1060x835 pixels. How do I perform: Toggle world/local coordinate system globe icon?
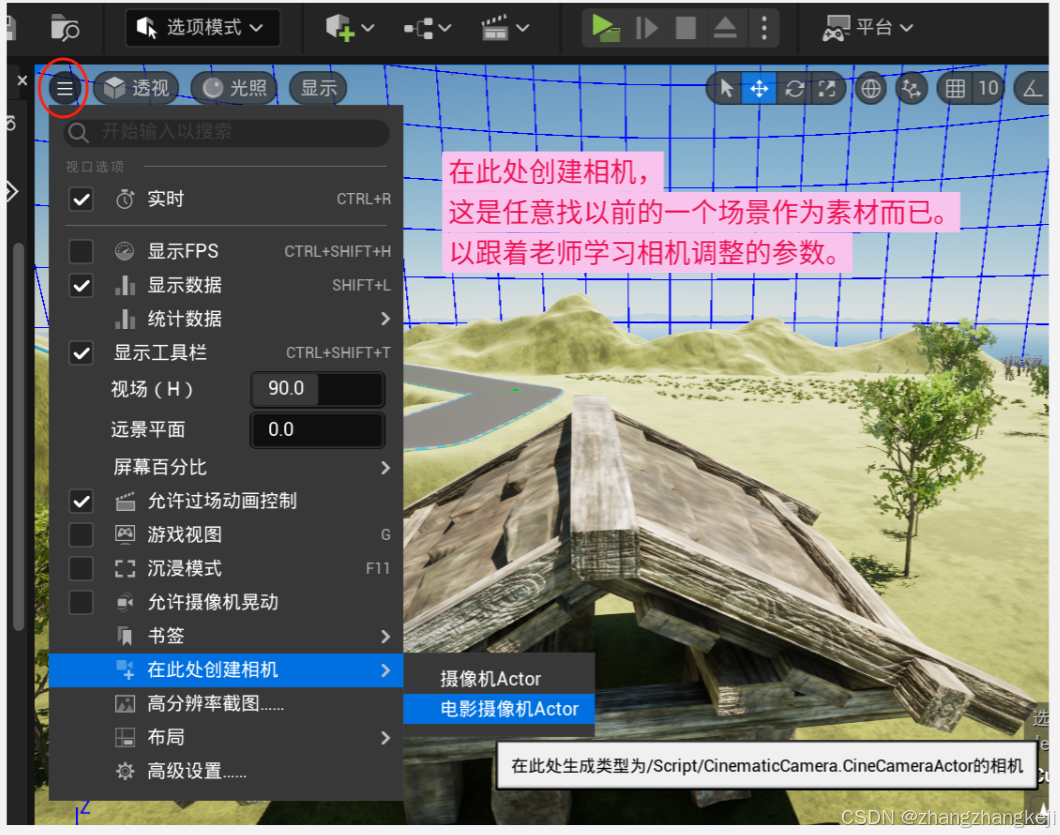[x=870, y=89]
